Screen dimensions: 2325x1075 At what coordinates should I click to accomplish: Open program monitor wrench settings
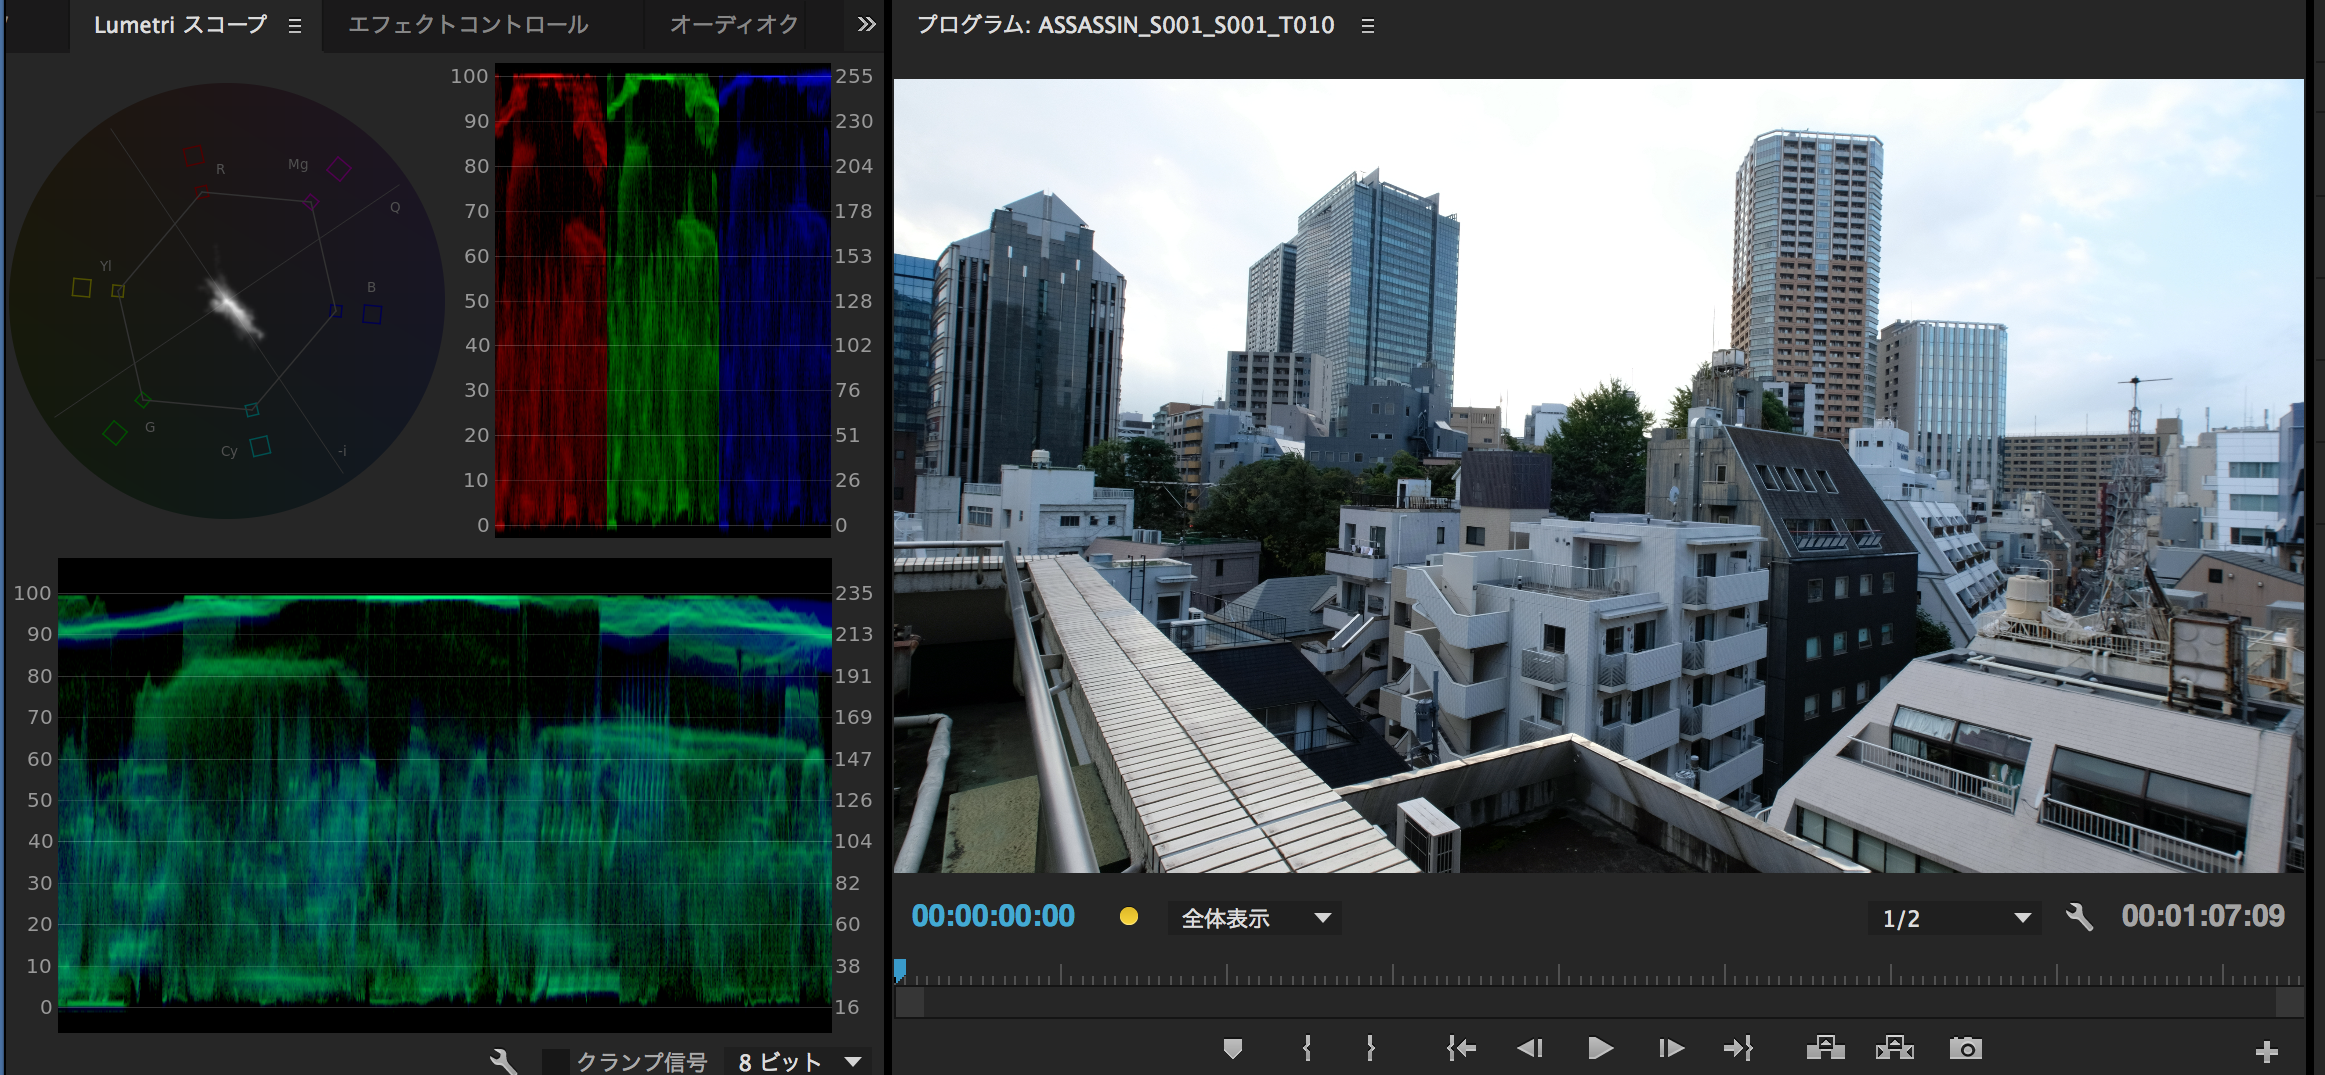[x=2079, y=917]
